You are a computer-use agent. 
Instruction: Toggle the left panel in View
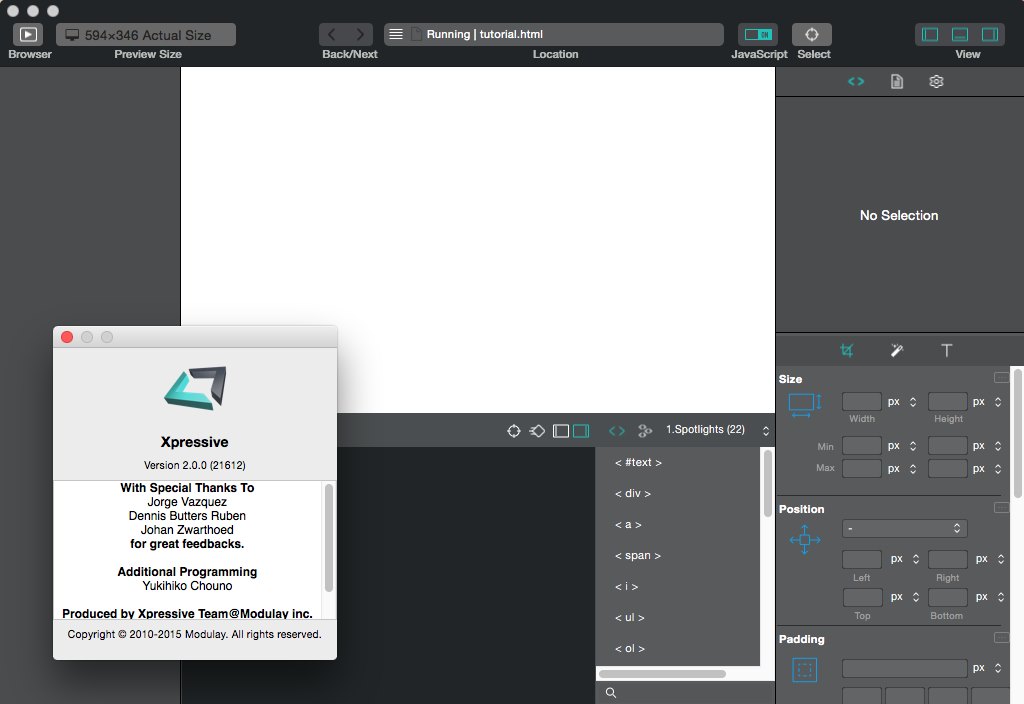tap(929, 35)
